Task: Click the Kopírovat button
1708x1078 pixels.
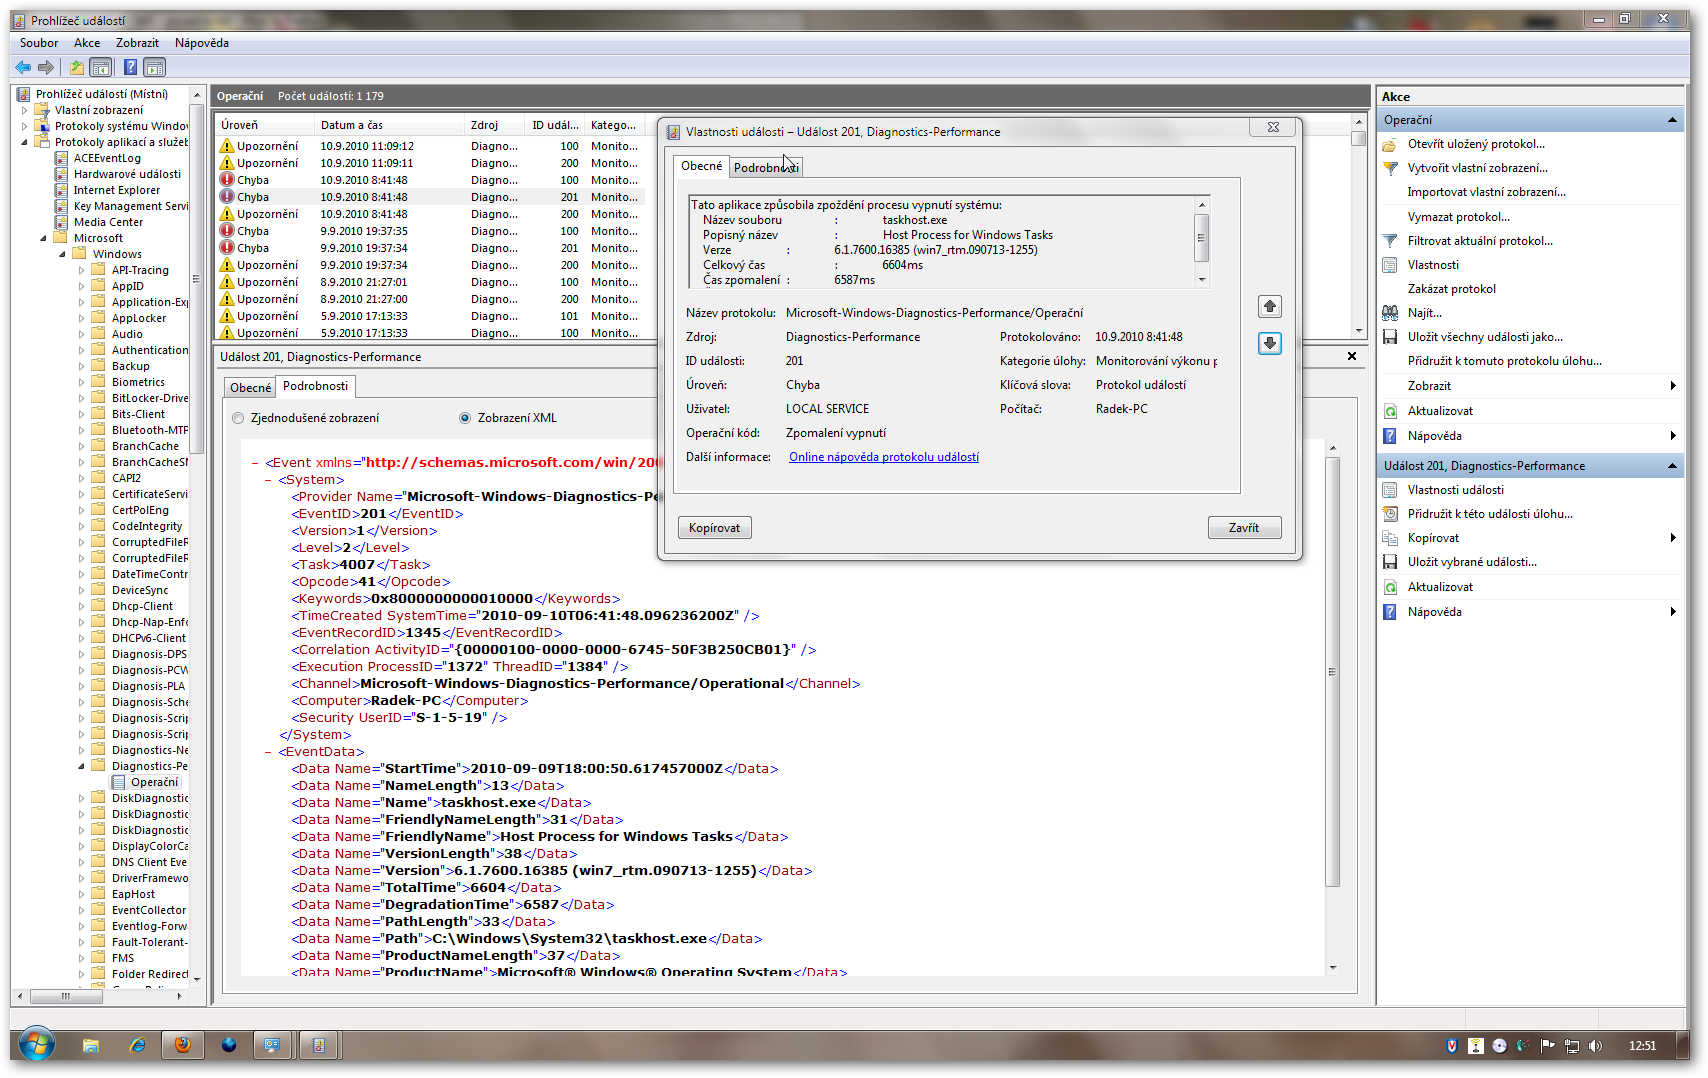Action: [714, 528]
